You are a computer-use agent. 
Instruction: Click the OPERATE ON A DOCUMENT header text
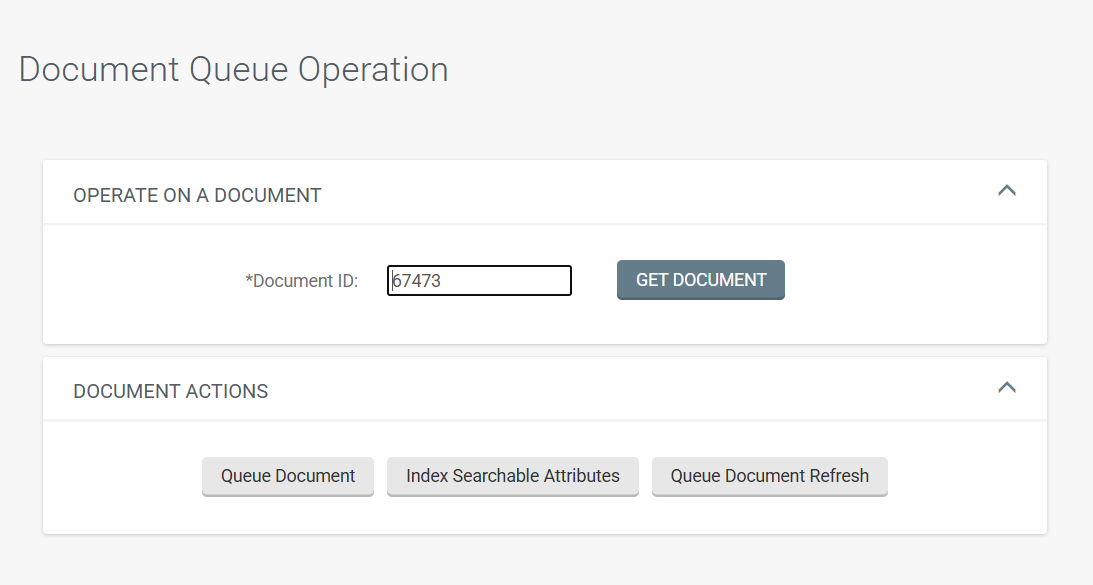point(197,195)
